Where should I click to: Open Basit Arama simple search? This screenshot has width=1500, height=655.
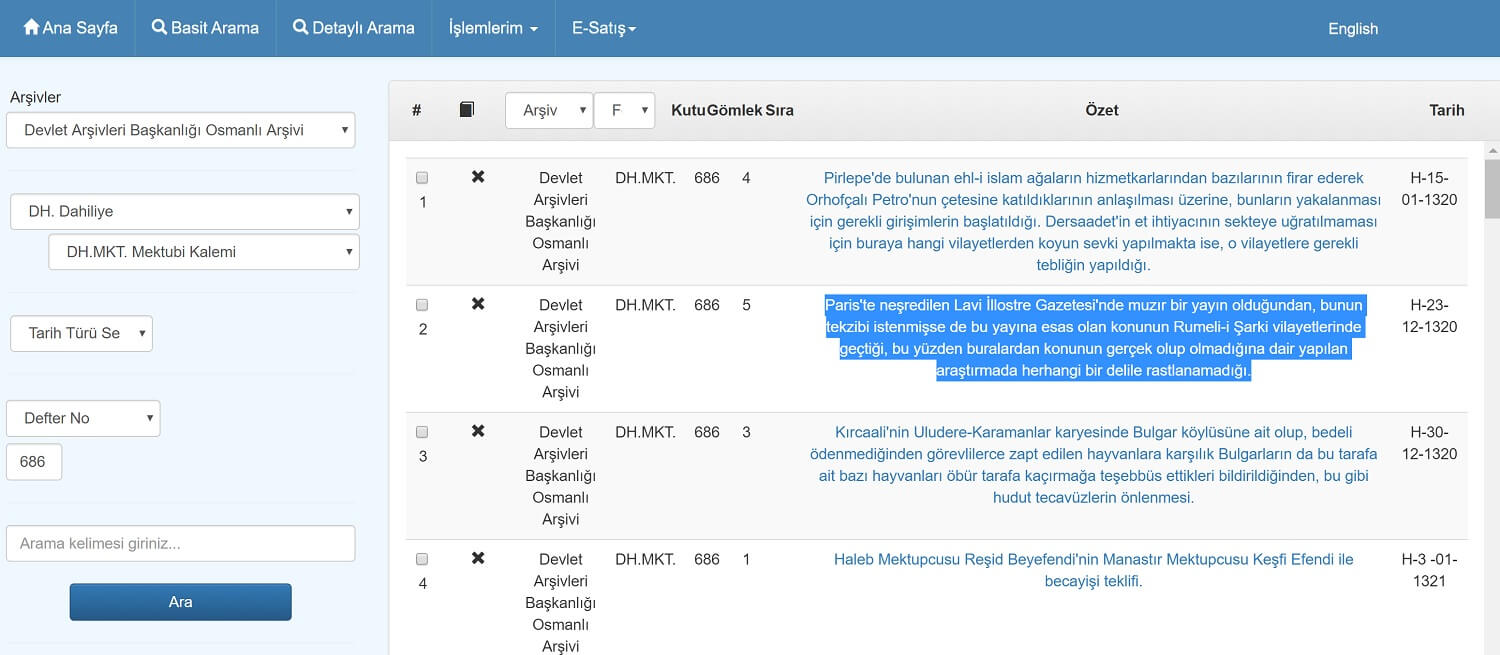pyautogui.click(x=205, y=28)
